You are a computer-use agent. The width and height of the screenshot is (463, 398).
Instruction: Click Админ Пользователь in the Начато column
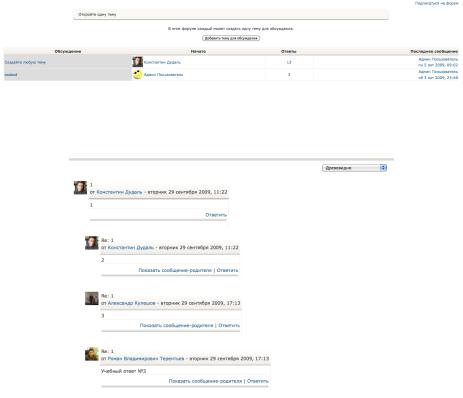[163, 75]
